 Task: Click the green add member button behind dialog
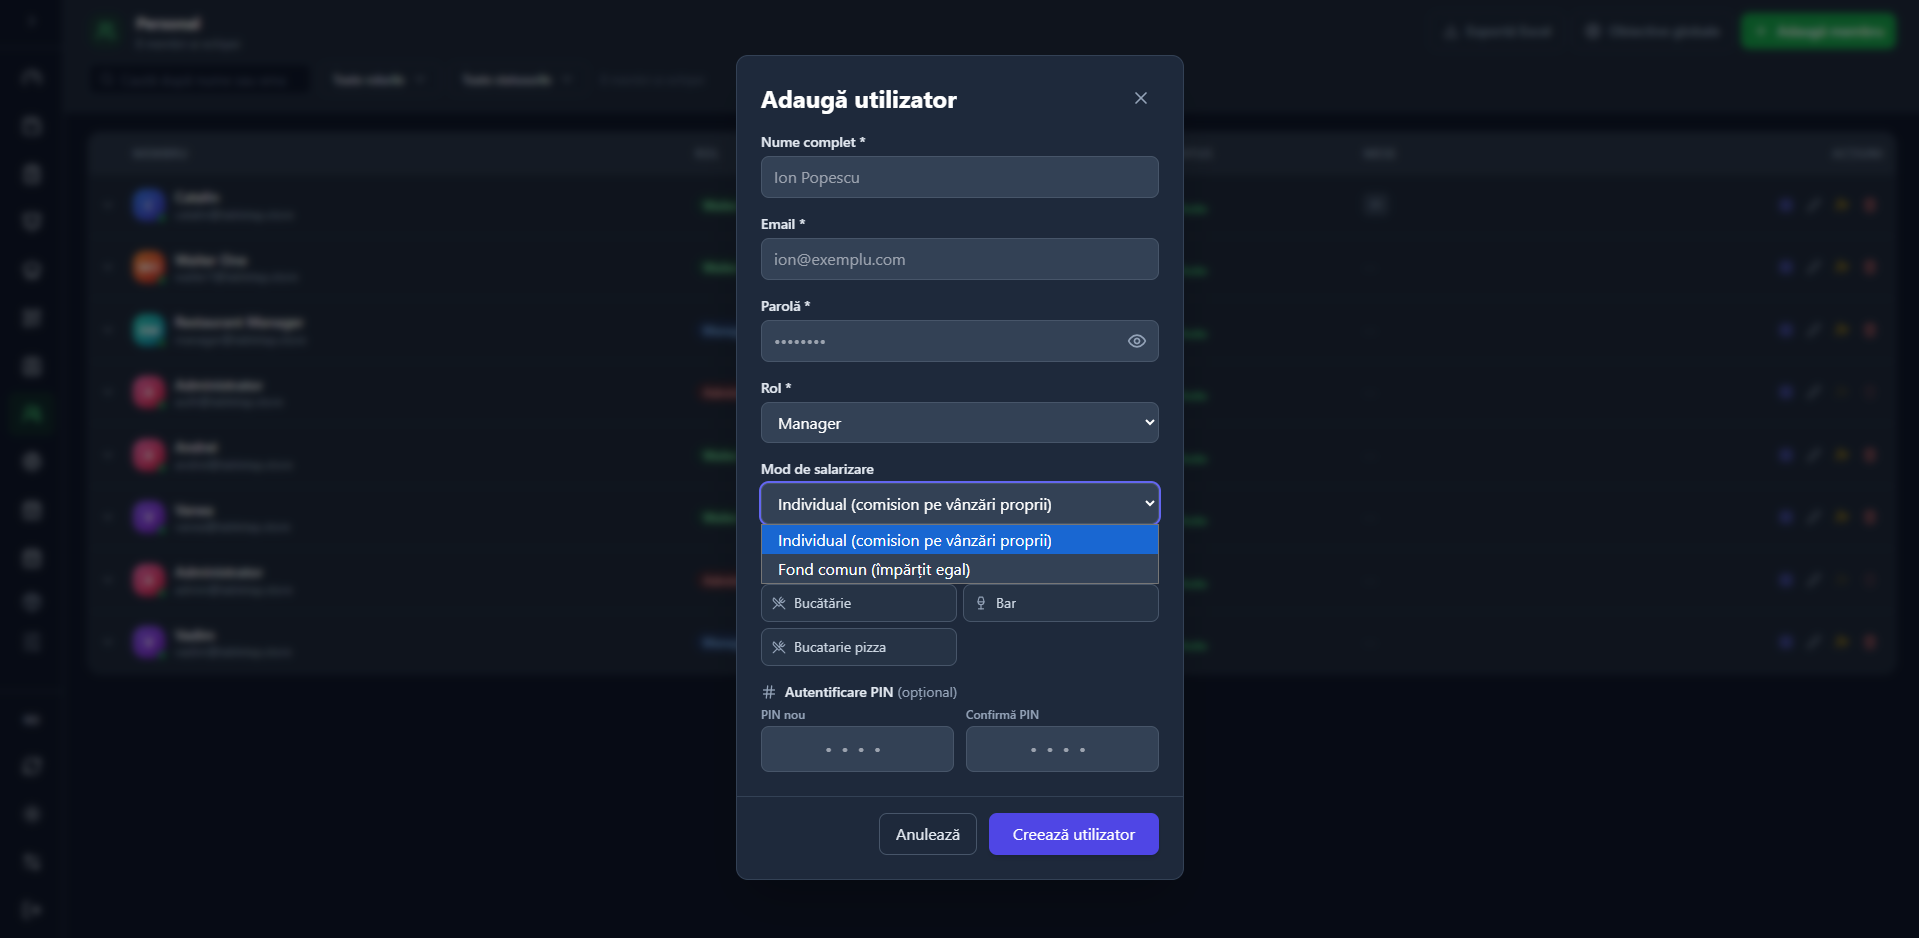(x=1818, y=31)
